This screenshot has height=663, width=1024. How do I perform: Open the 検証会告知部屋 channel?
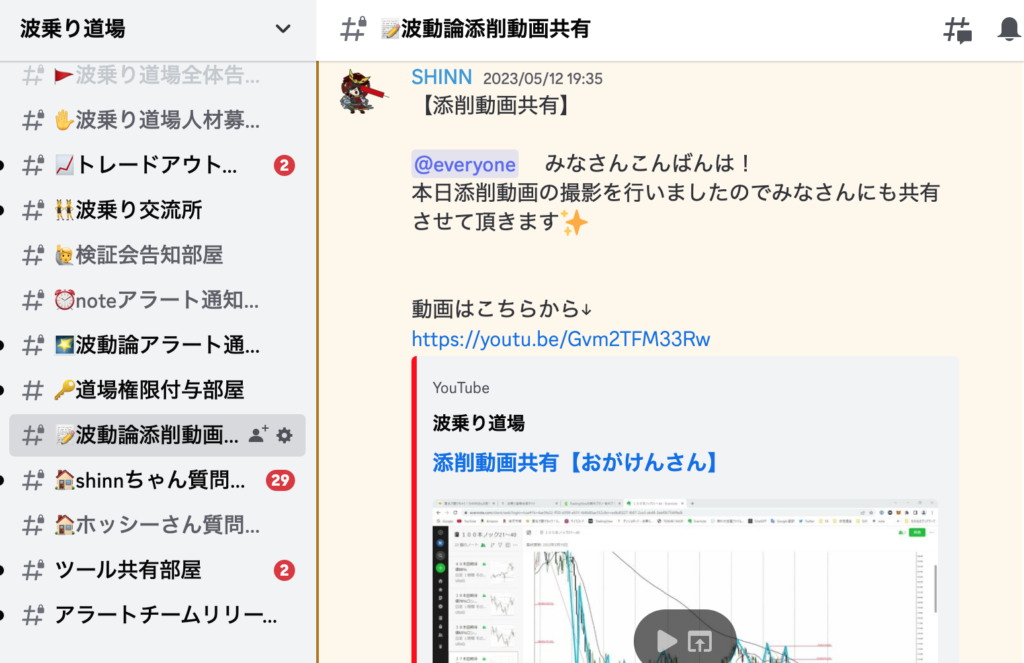pyautogui.click(x=157, y=255)
